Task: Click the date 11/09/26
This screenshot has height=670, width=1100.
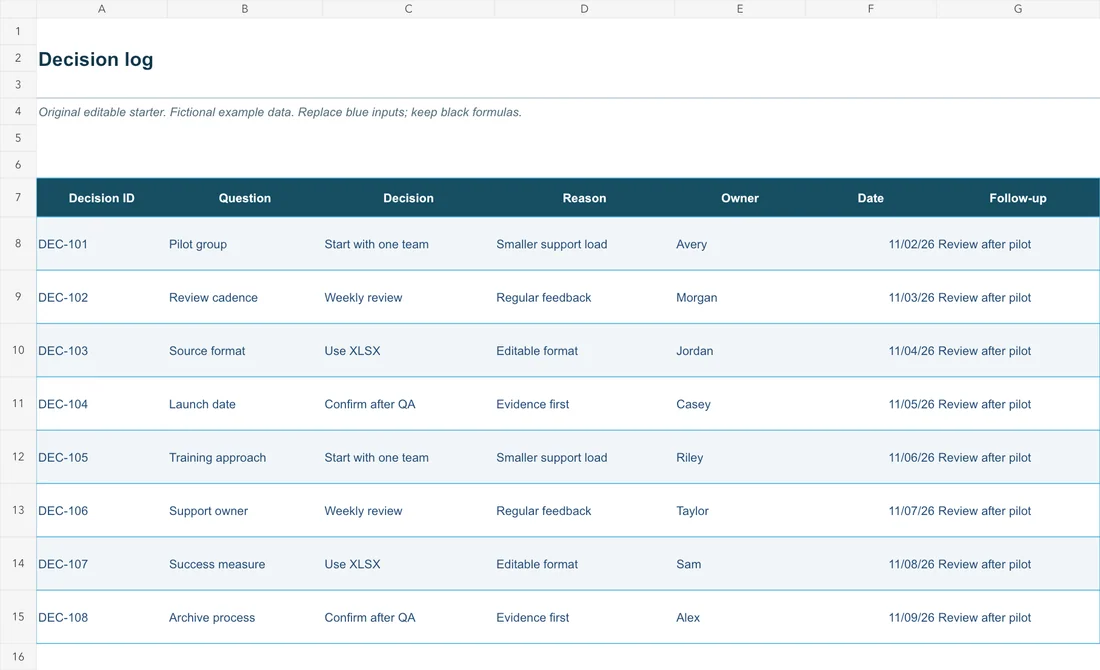Action: (x=911, y=617)
